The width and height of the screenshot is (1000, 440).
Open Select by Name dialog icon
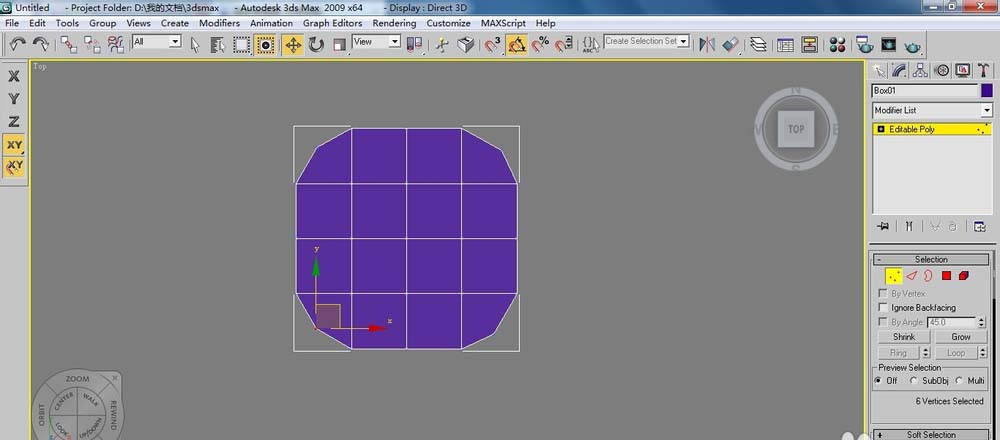(218, 44)
